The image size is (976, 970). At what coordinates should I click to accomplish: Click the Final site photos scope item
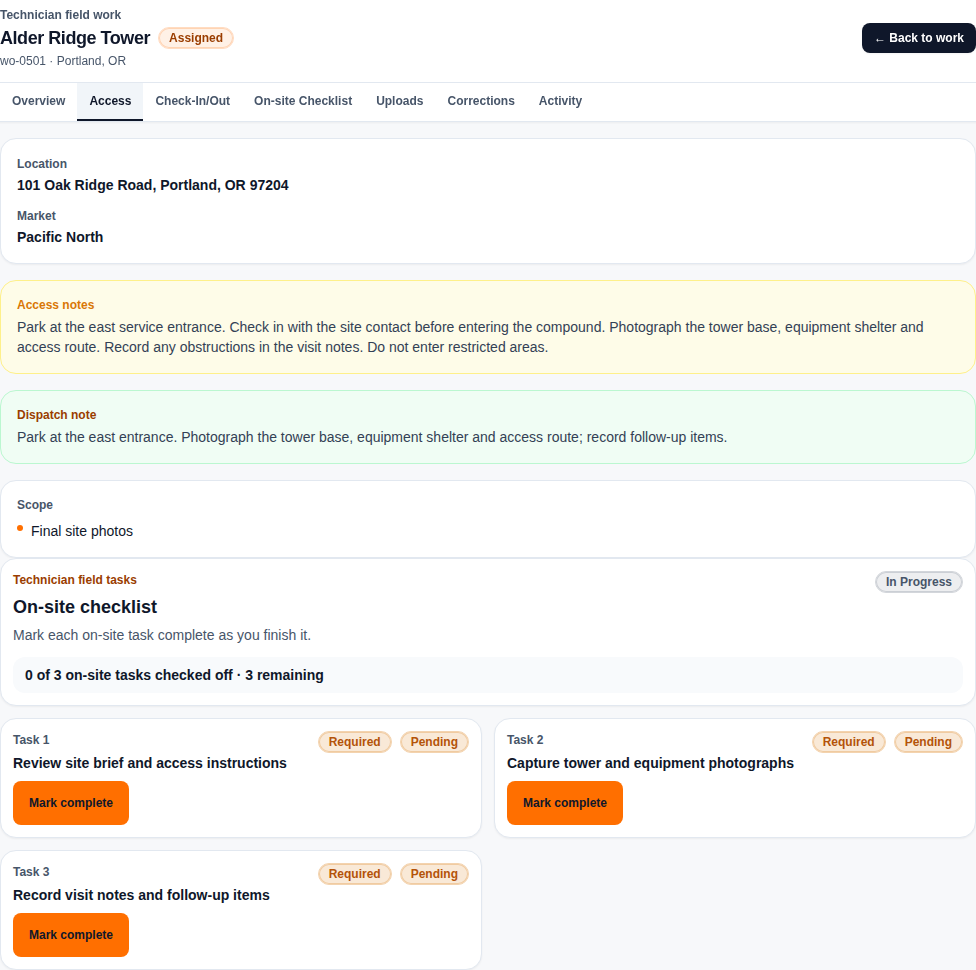tap(82, 531)
